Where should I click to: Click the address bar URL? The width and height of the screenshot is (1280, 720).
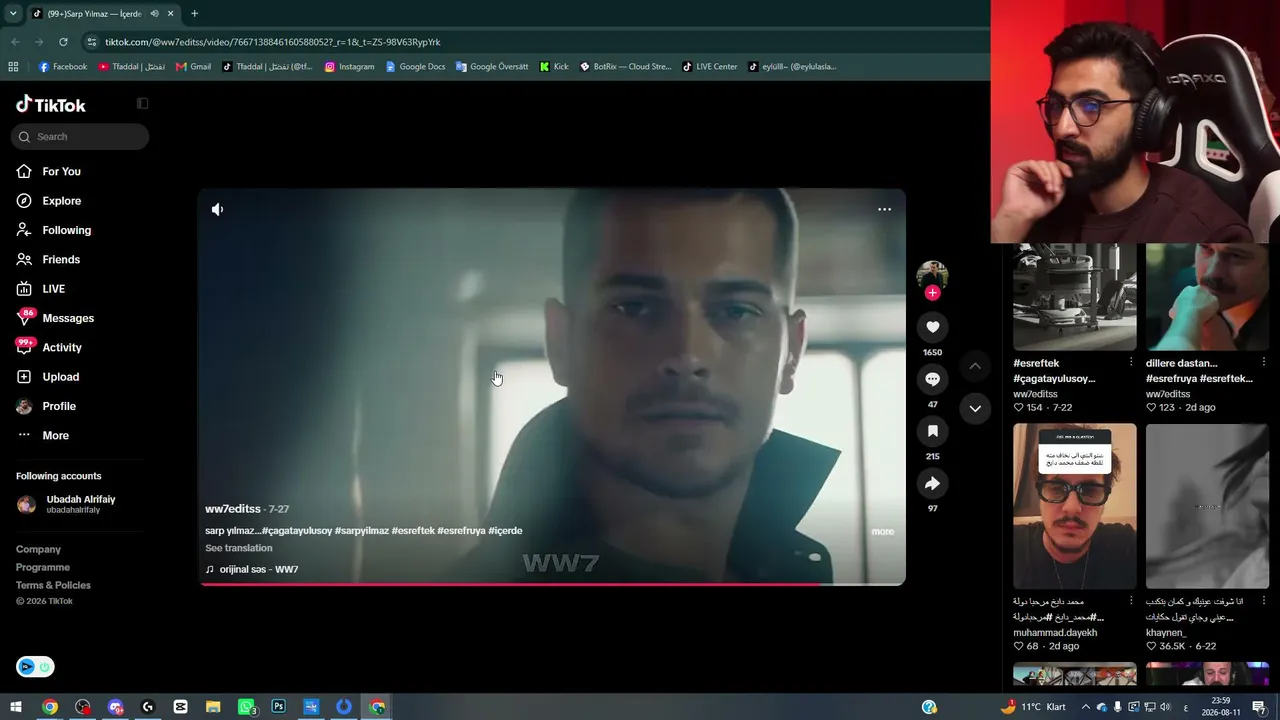(x=273, y=42)
